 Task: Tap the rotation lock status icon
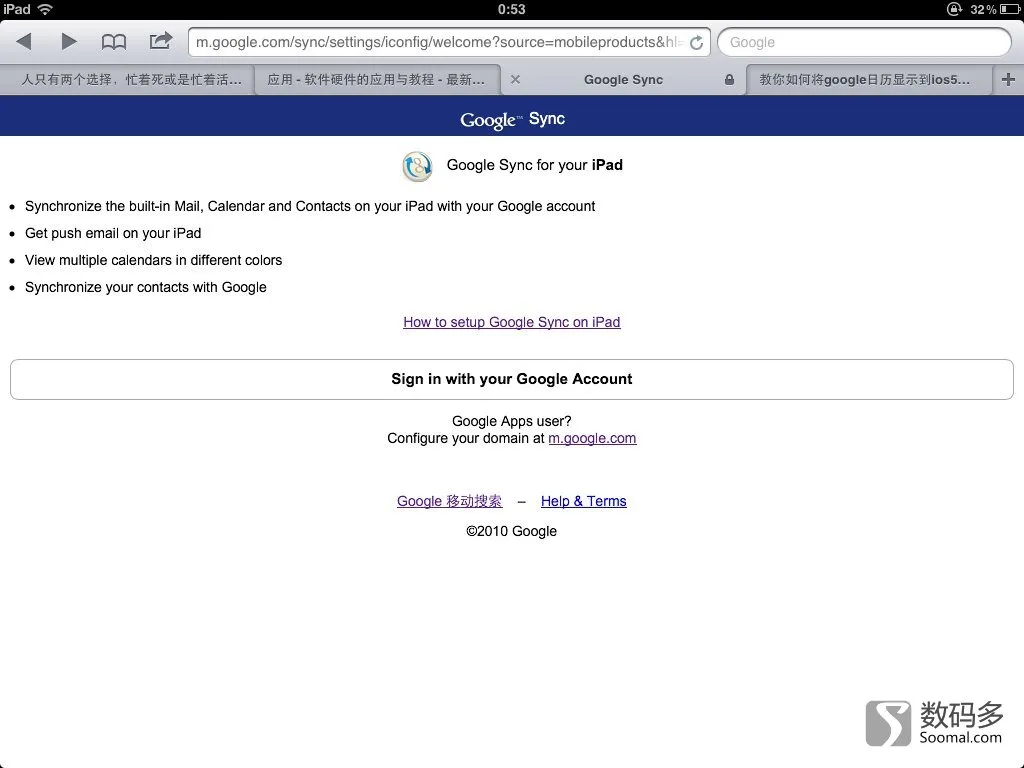[954, 9]
